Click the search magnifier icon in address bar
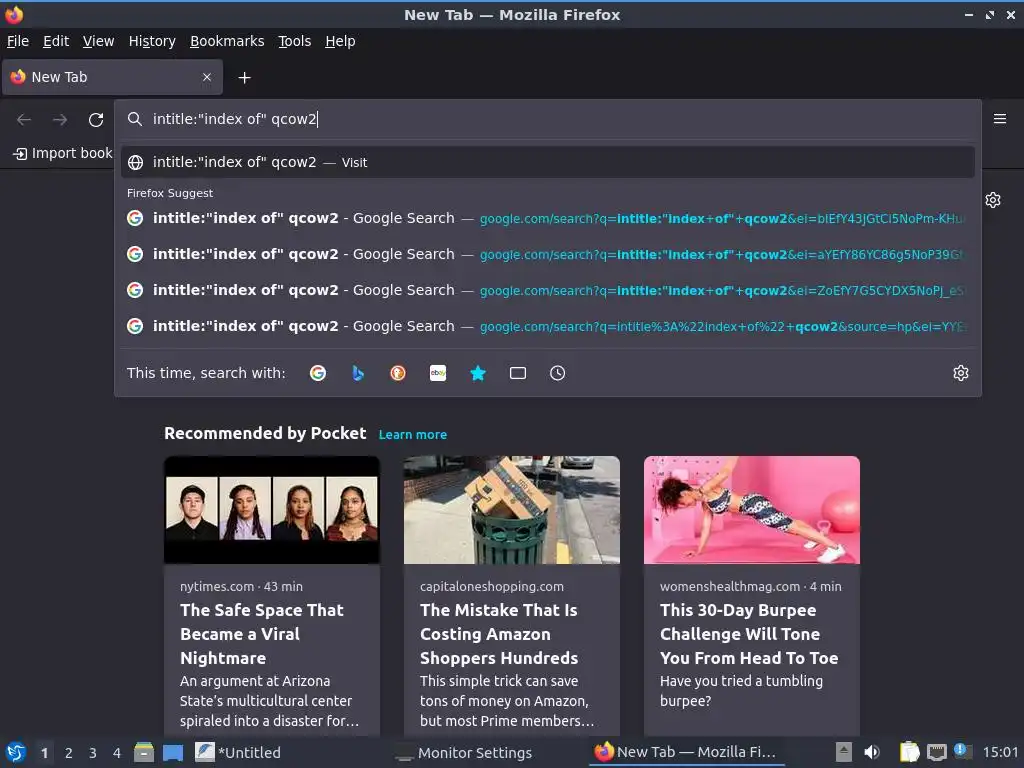 [135, 119]
